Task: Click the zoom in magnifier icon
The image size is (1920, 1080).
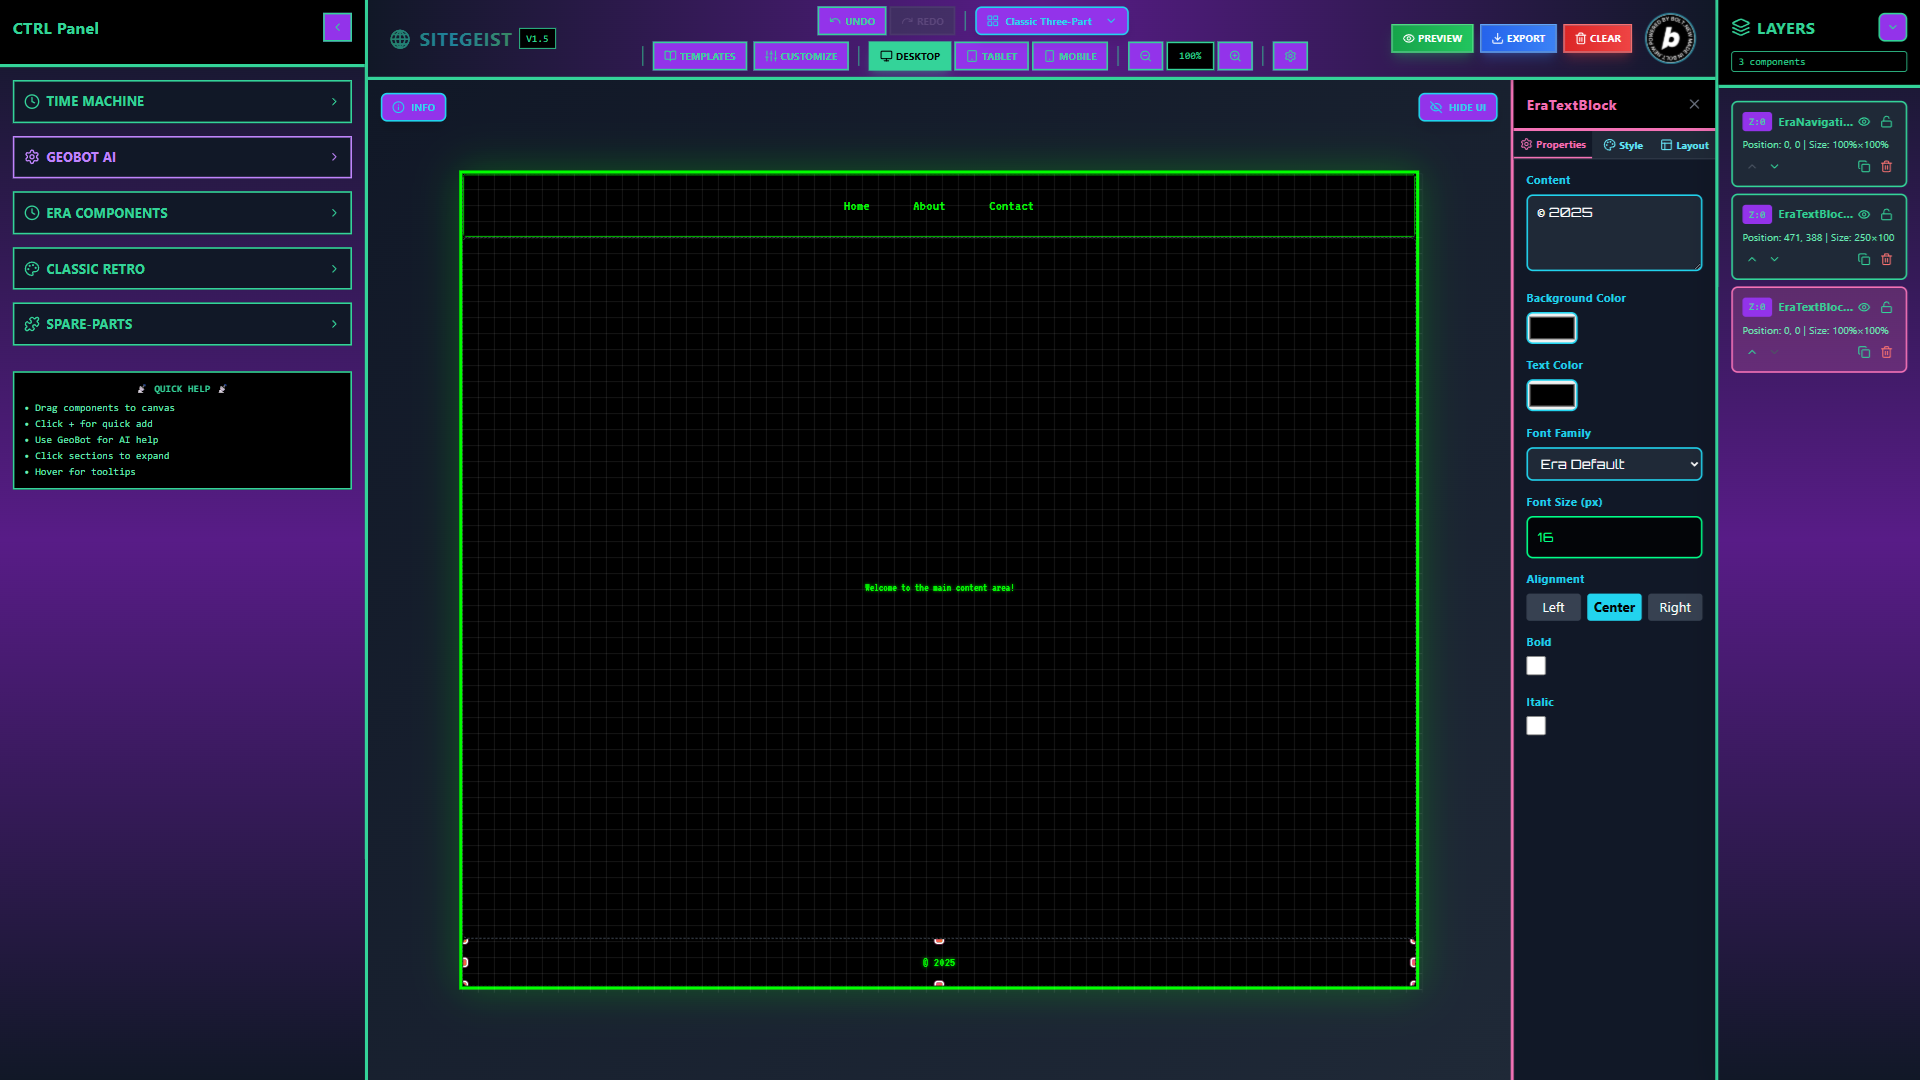Action: point(1235,56)
